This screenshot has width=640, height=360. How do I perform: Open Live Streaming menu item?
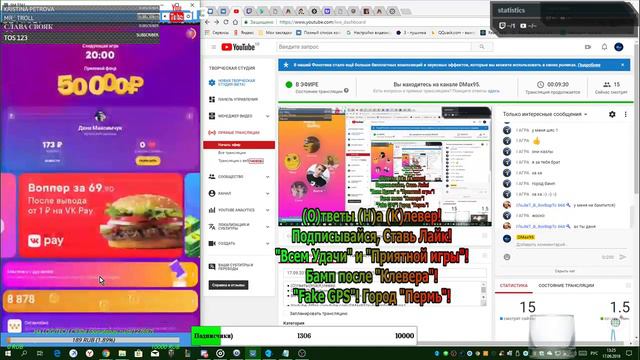[x=234, y=133]
